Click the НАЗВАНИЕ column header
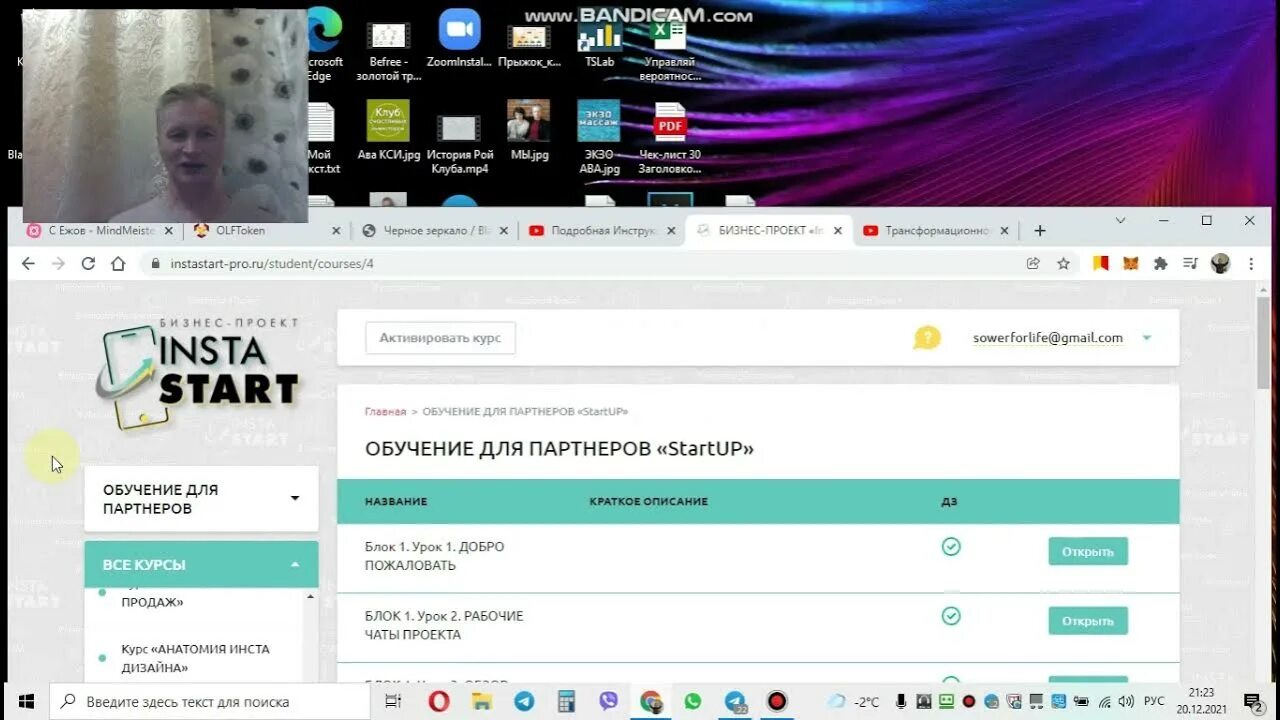1280x720 pixels. pos(396,501)
